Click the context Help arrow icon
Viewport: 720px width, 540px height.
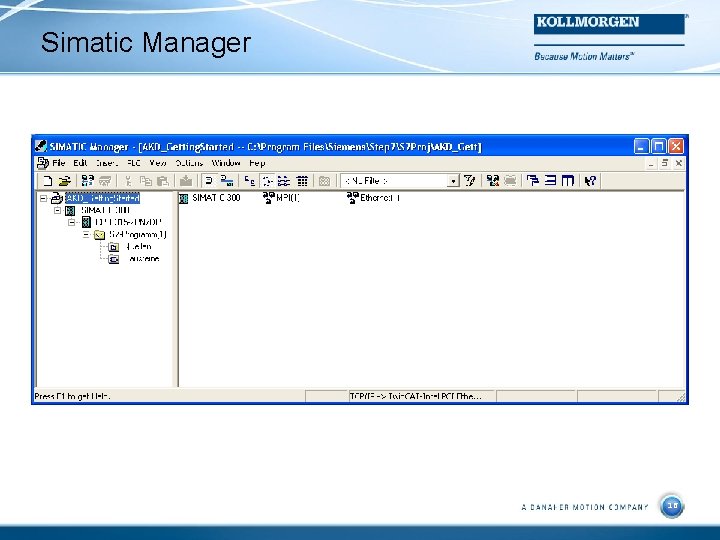pyautogui.click(x=591, y=180)
